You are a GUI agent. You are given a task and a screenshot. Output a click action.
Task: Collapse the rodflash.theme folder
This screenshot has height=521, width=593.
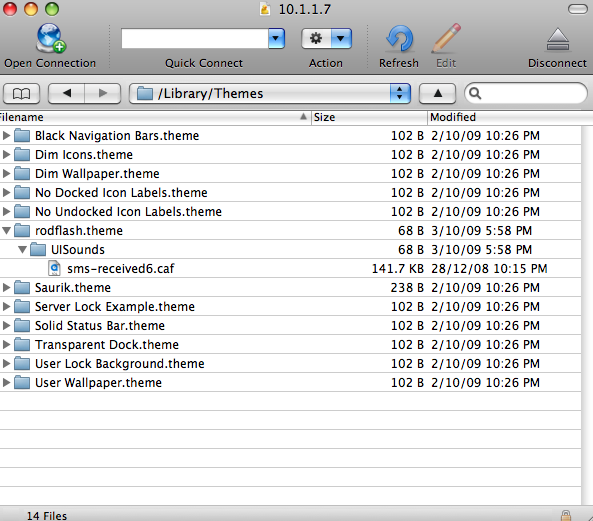[x=6, y=230]
